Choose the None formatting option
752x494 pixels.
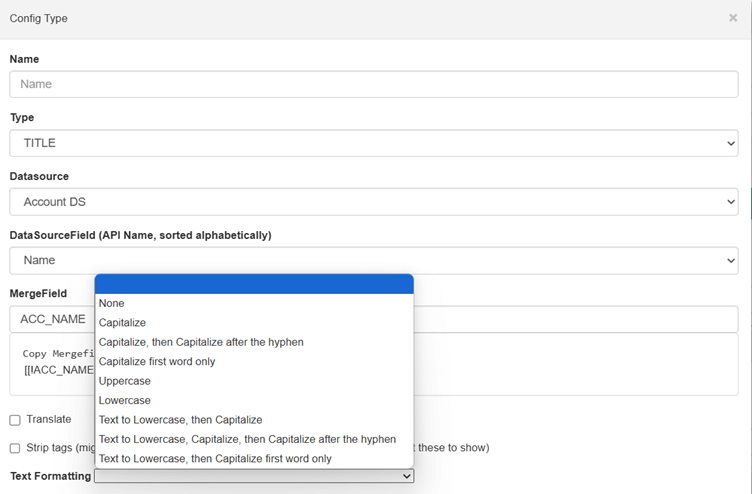(x=112, y=303)
